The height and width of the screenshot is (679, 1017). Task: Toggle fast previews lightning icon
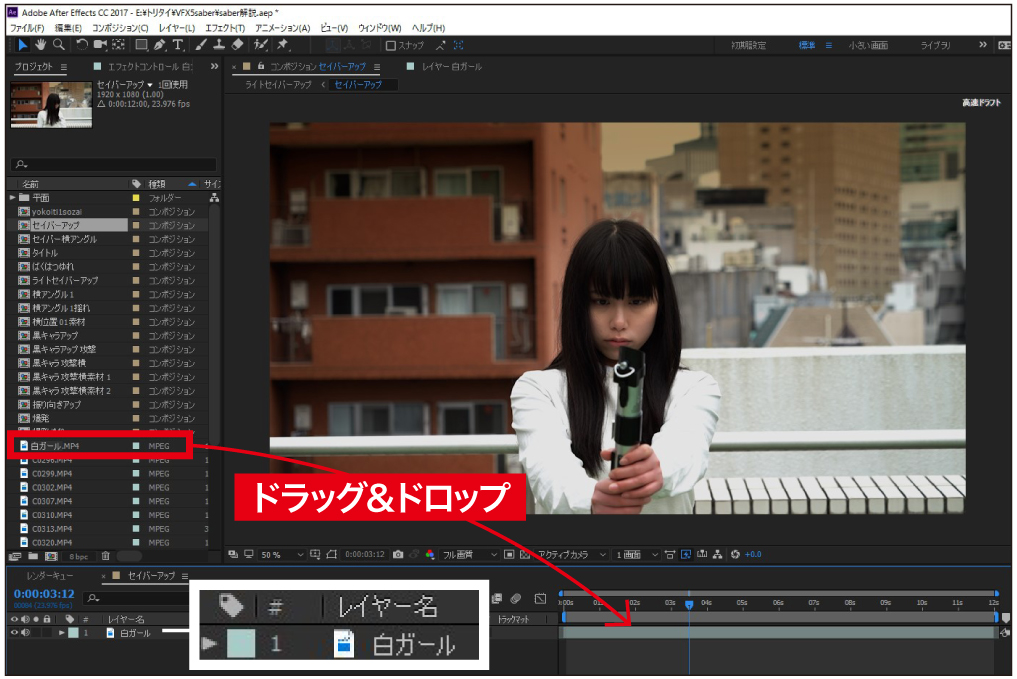[686, 554]
